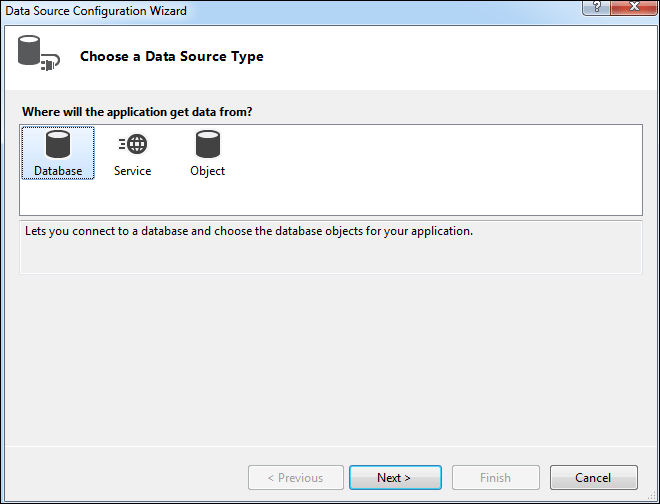Choose the Service globe icon
This screenshot has height=504, width=660.
[132, 145]
